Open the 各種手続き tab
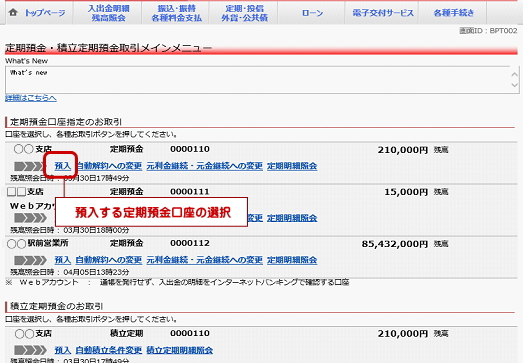The height and width of the screenshot is (363, 523). pos(453,13)
